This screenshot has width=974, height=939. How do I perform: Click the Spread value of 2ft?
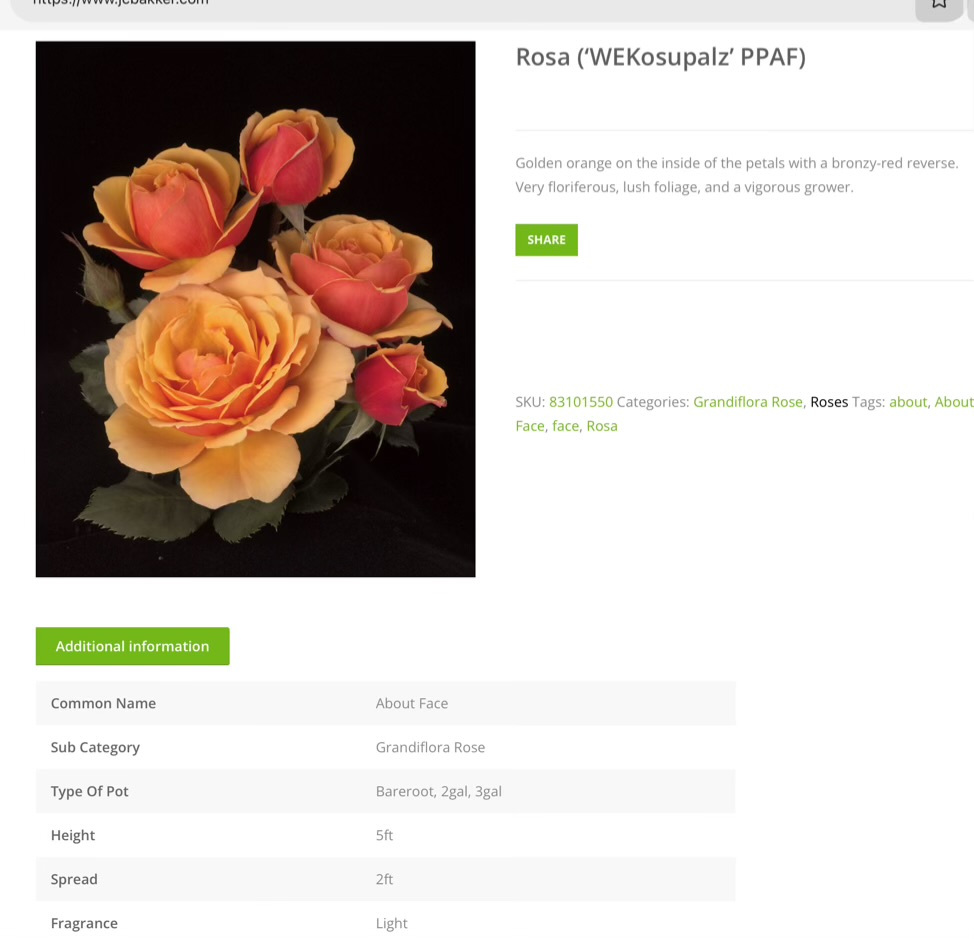[x=385, y=879]
